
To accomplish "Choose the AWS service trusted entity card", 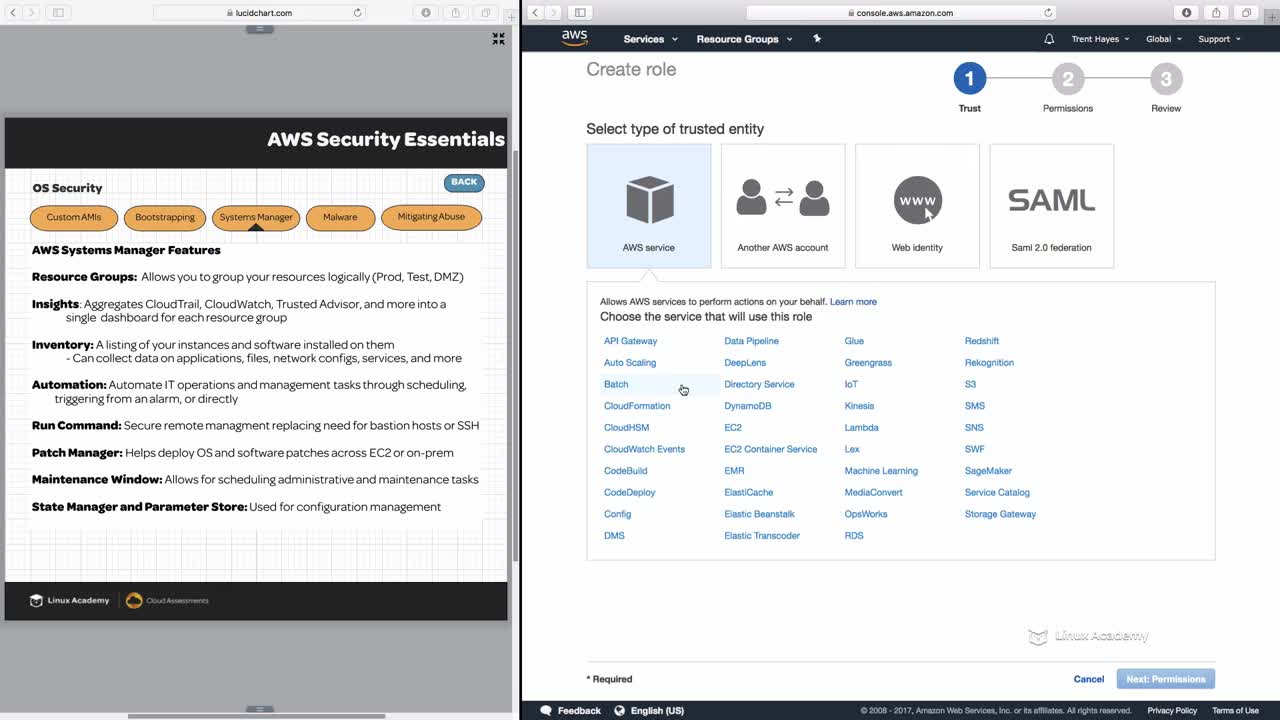I will 649,206.
